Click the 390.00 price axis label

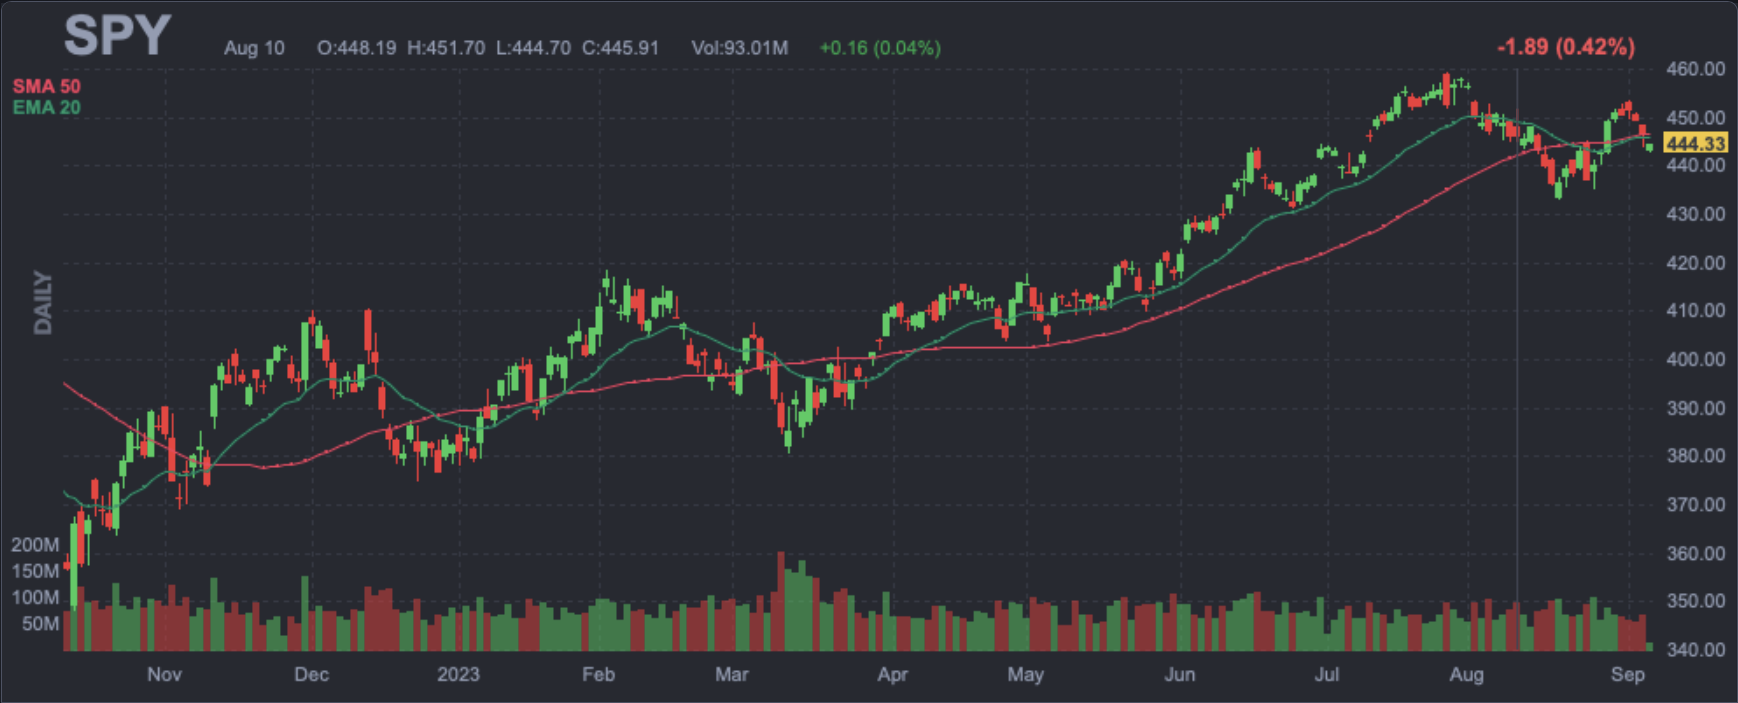pos(1695,408)
